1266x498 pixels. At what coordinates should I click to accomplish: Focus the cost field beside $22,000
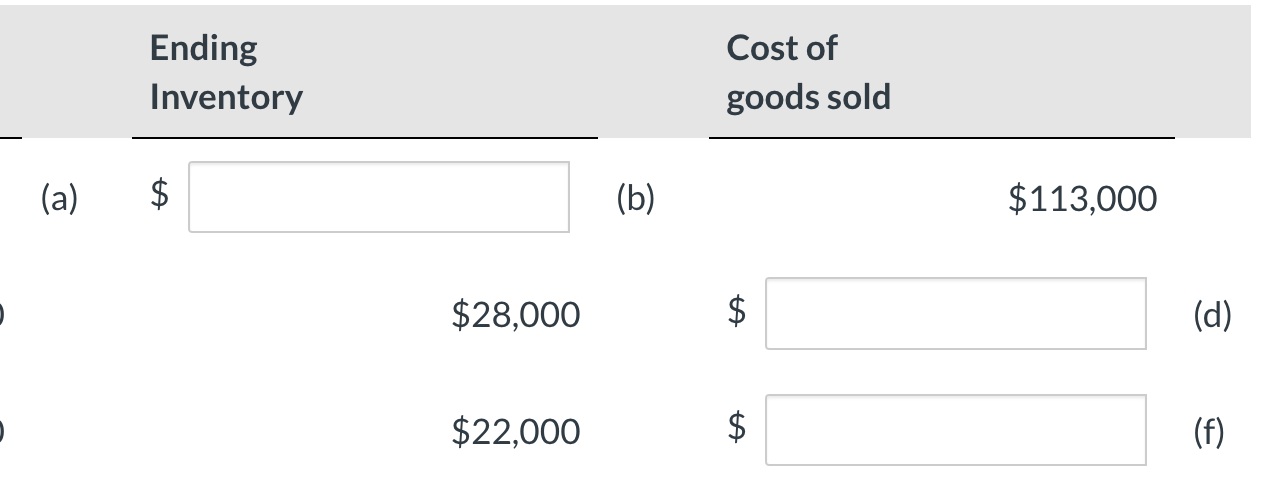[955, 430]
